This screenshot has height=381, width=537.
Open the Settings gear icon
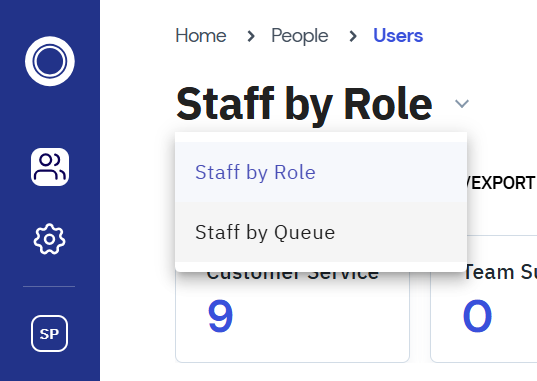(x=50, y=239)
